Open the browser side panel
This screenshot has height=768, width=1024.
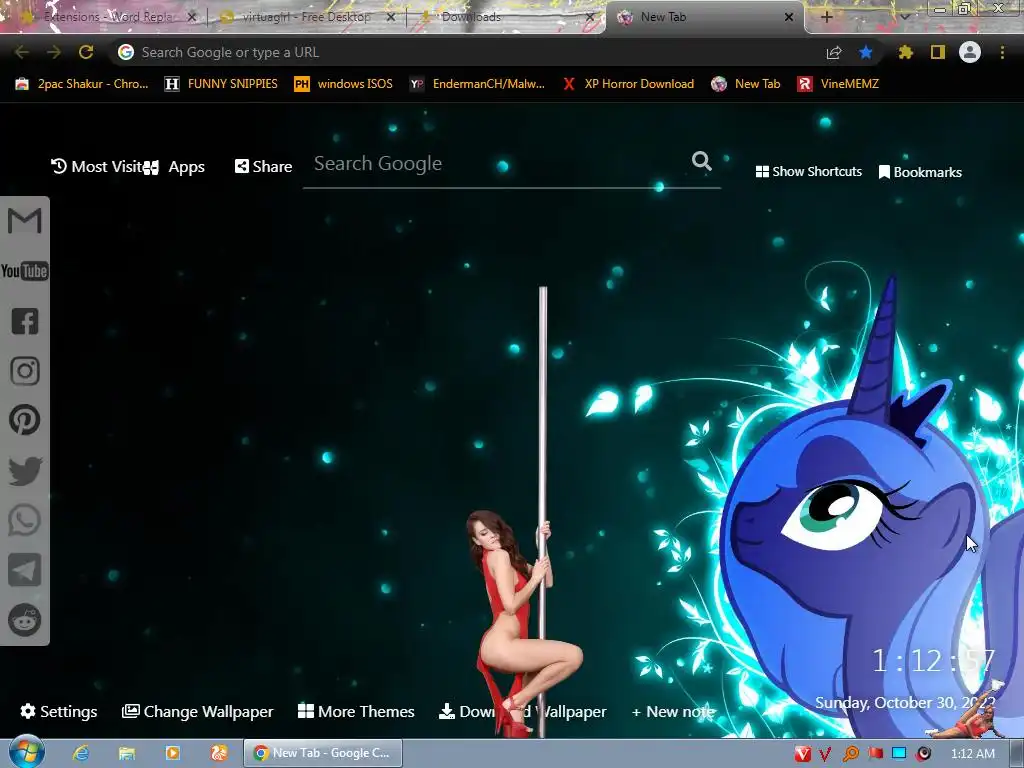point(938,52)
